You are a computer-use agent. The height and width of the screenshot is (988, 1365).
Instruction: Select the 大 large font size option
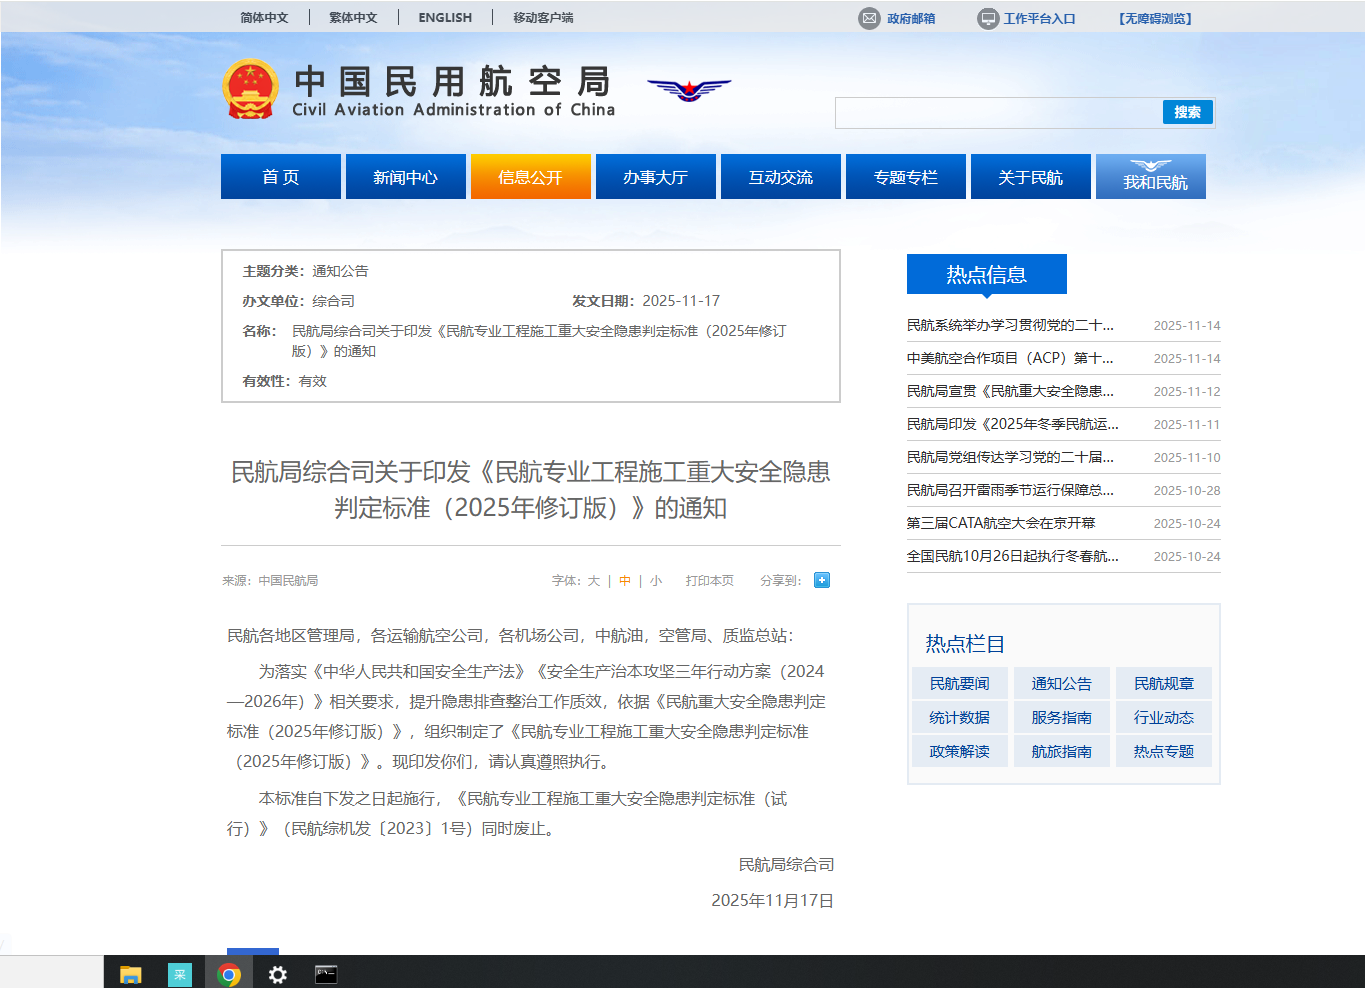pyautogui.click(x=592, y=580)
